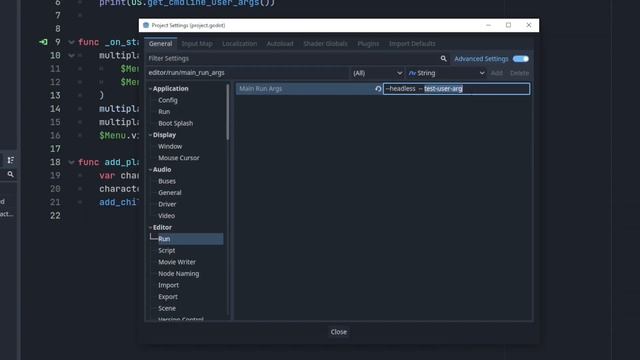Open the Import Defaults tab
Viewport: 640px width, 360px height.
[x=412, y=44]
